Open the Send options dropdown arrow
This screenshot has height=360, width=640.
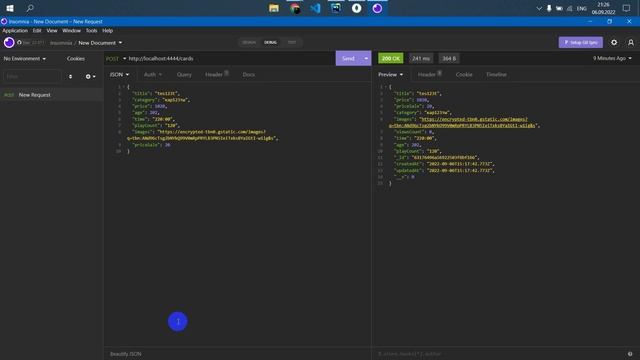366,58
